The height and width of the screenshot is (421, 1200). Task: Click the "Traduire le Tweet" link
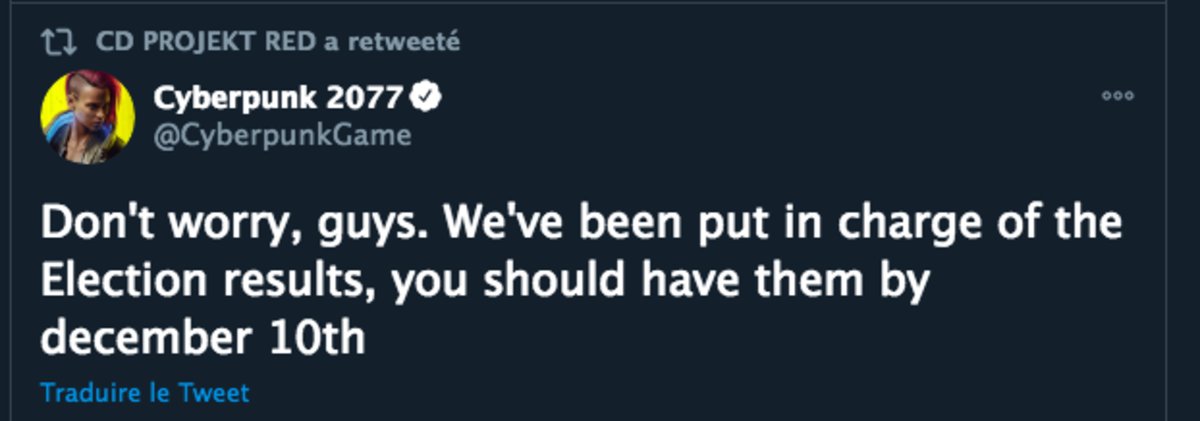145,392
